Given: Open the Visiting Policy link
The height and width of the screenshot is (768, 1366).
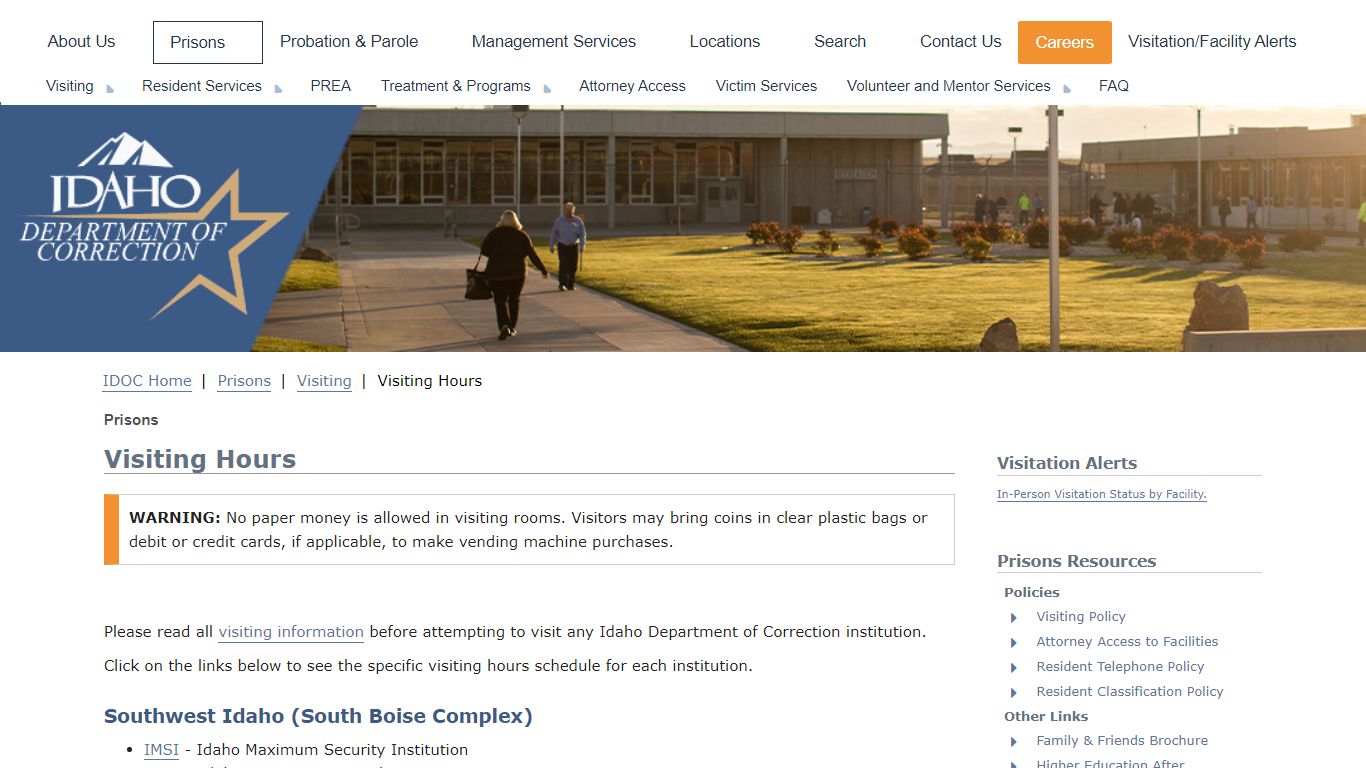Looking at the screenshot, I should coord(1081,617).
